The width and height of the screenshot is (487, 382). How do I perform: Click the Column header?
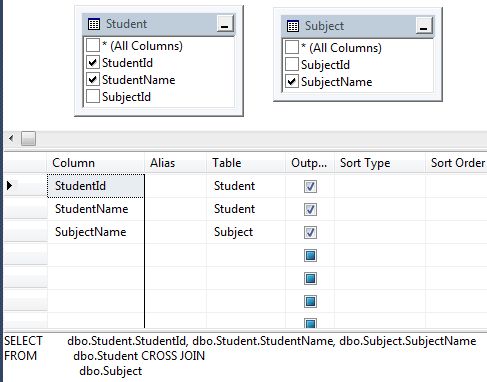click(x=96, y=163)
